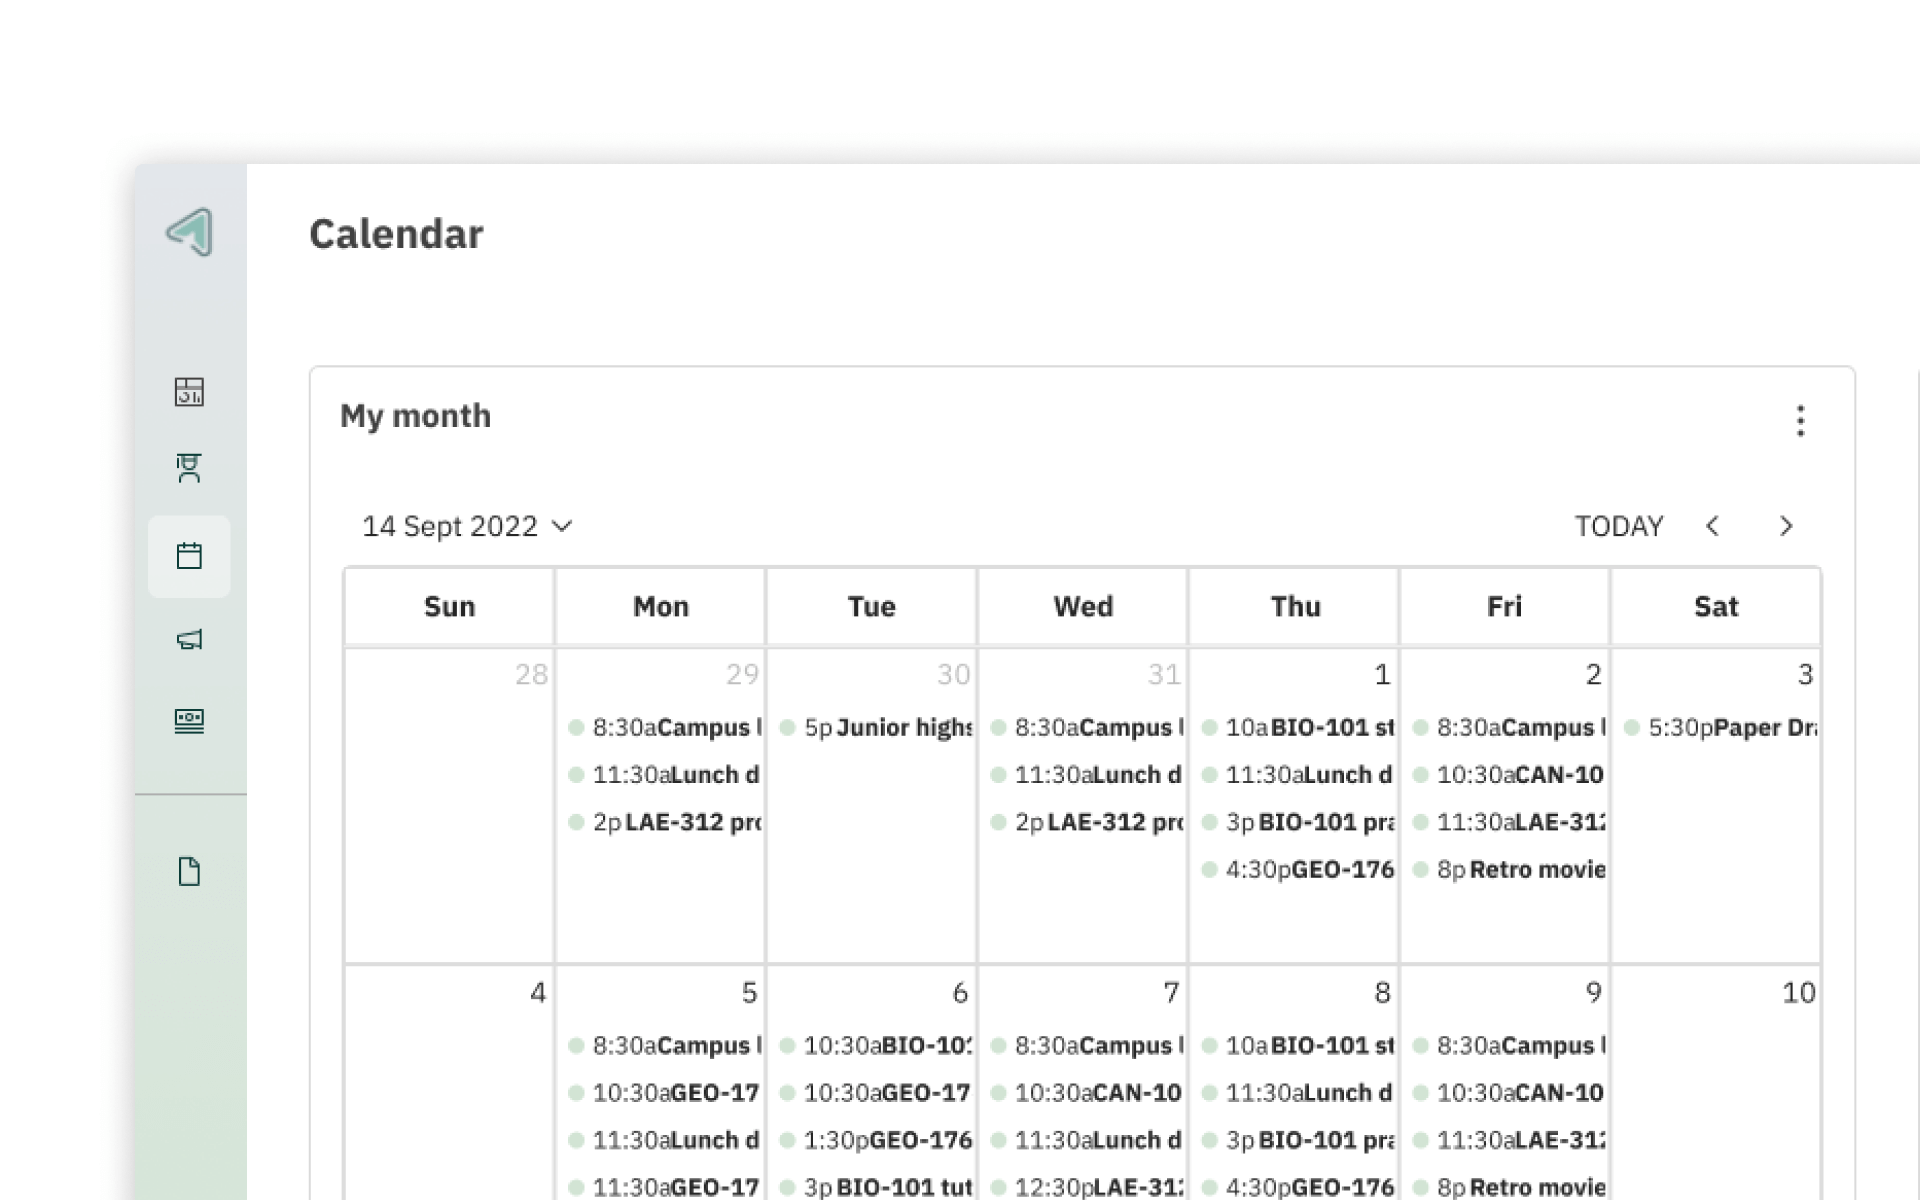Open 8:30a Campus event on Wednesday 31
The height and width of the screenshot is (1200, 1920).
[x=1087, y=727]
